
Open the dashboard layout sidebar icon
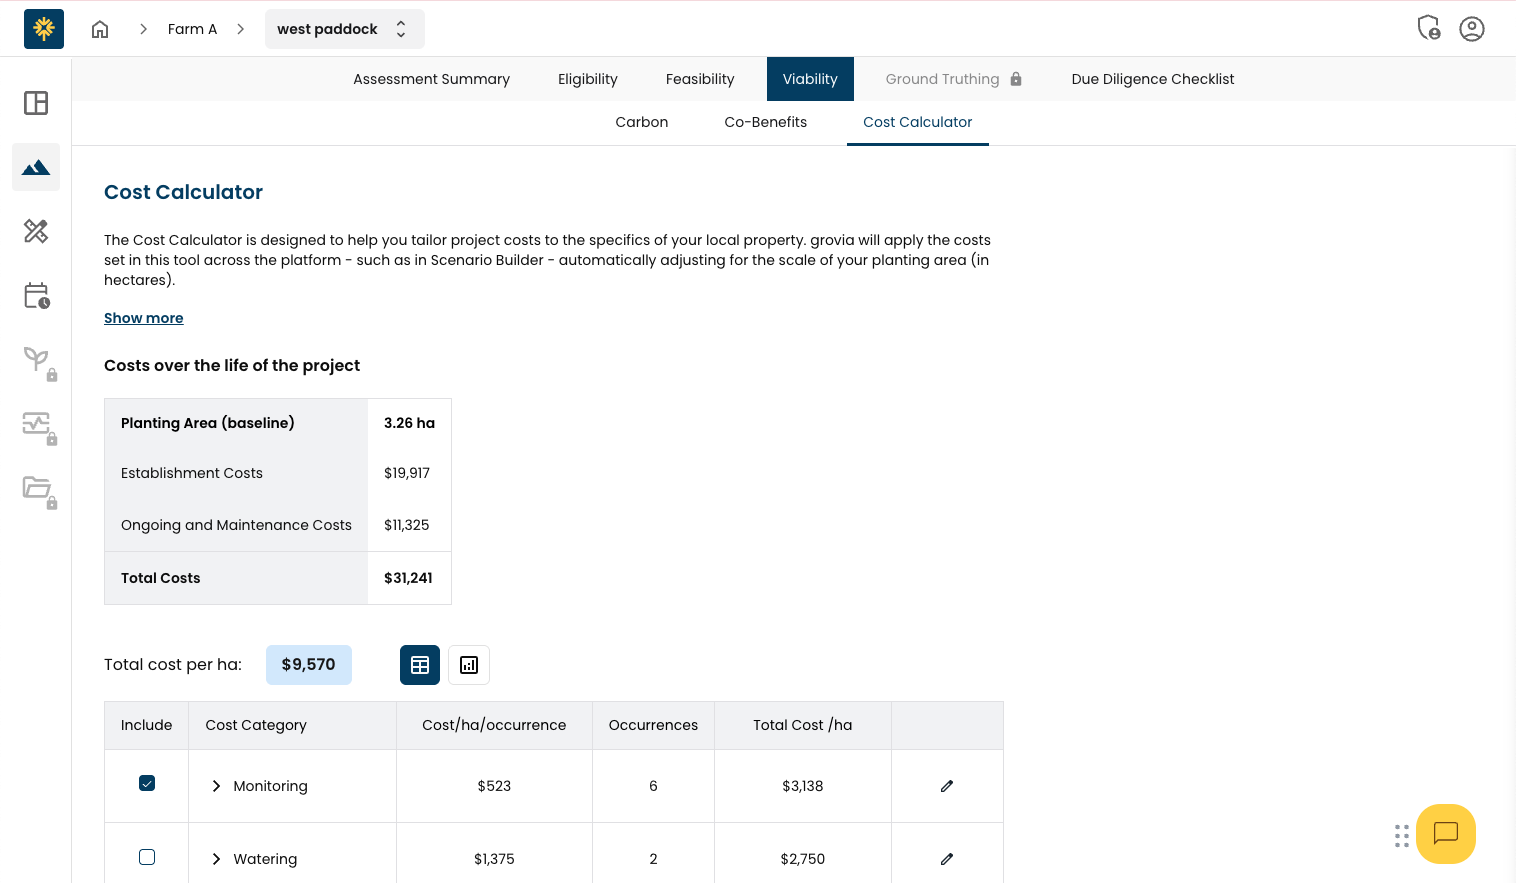click(36, 103)
